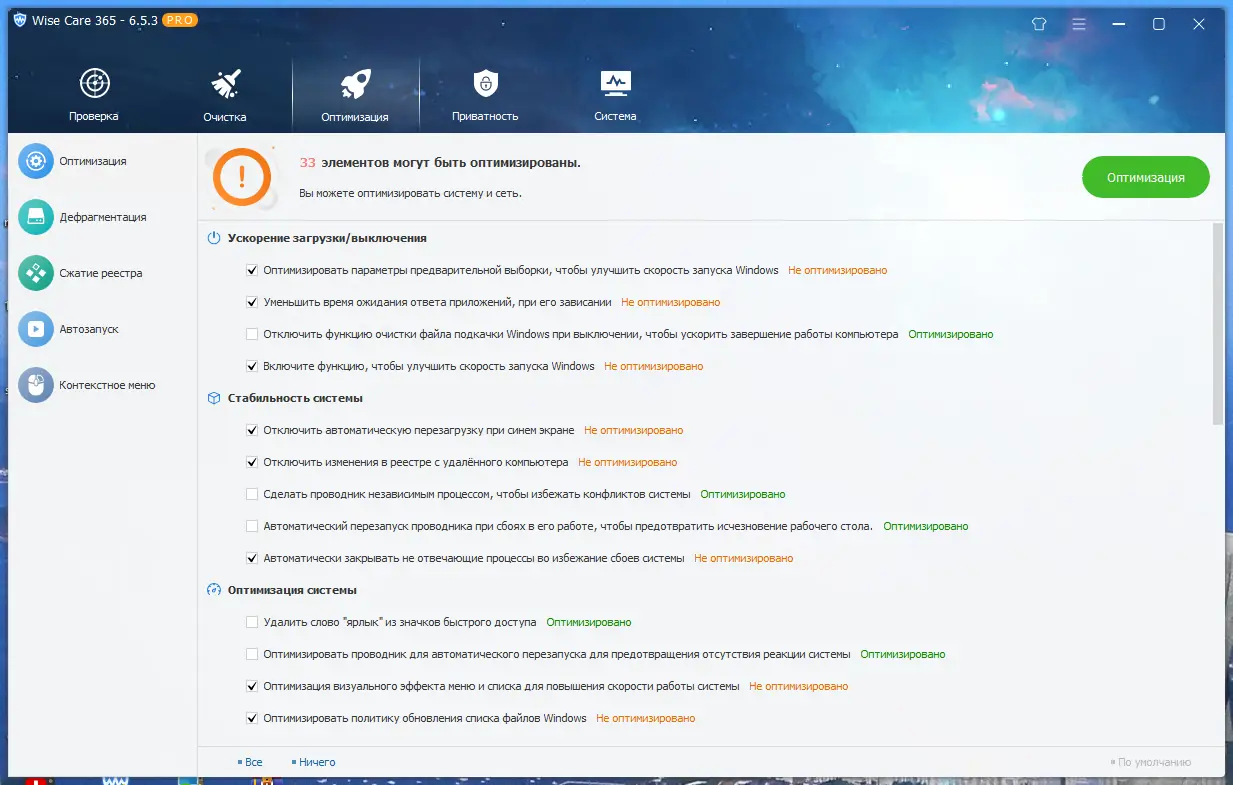Click the cube icon beside Стабильность системы
Image resolution: width=1233 pixels, height=785 pixels.
pos(213,398)
